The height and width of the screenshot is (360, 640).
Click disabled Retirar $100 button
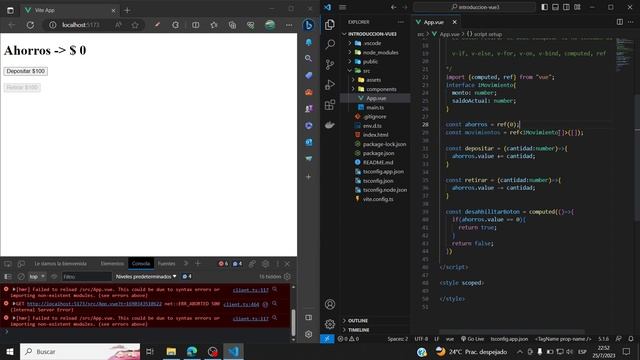(22, 87)
